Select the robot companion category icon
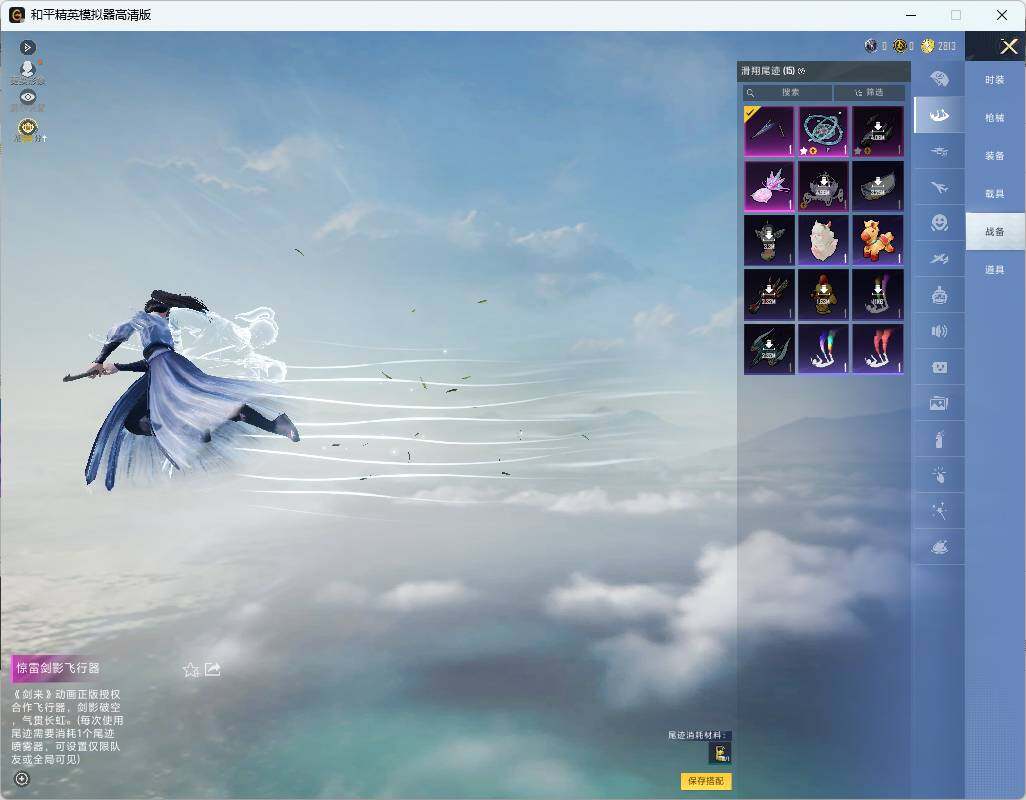The image size is (1026, 800). [939, 296]
